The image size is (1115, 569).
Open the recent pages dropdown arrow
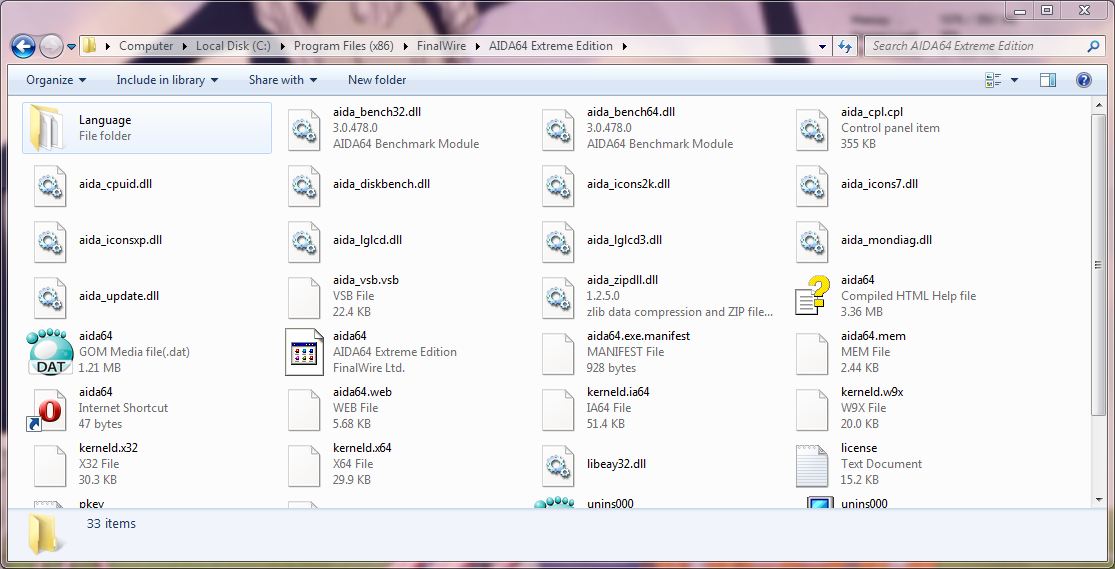pos(71,47)
